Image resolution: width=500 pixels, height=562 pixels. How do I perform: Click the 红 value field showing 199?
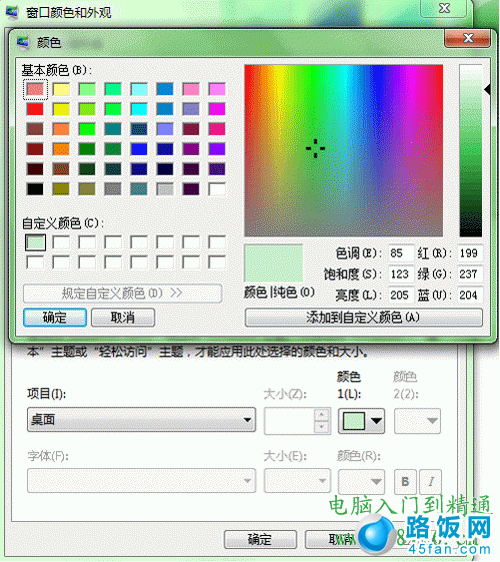pos(470,253)
